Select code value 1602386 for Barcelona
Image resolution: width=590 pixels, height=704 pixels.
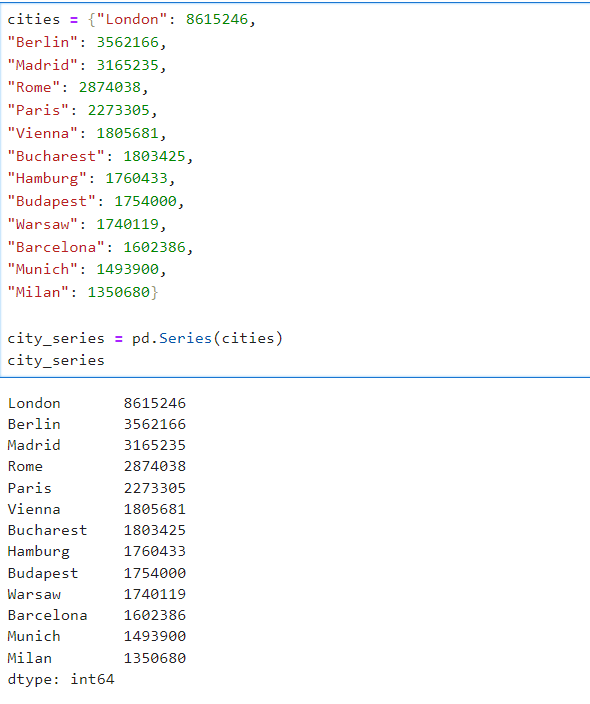click(154, 247)
